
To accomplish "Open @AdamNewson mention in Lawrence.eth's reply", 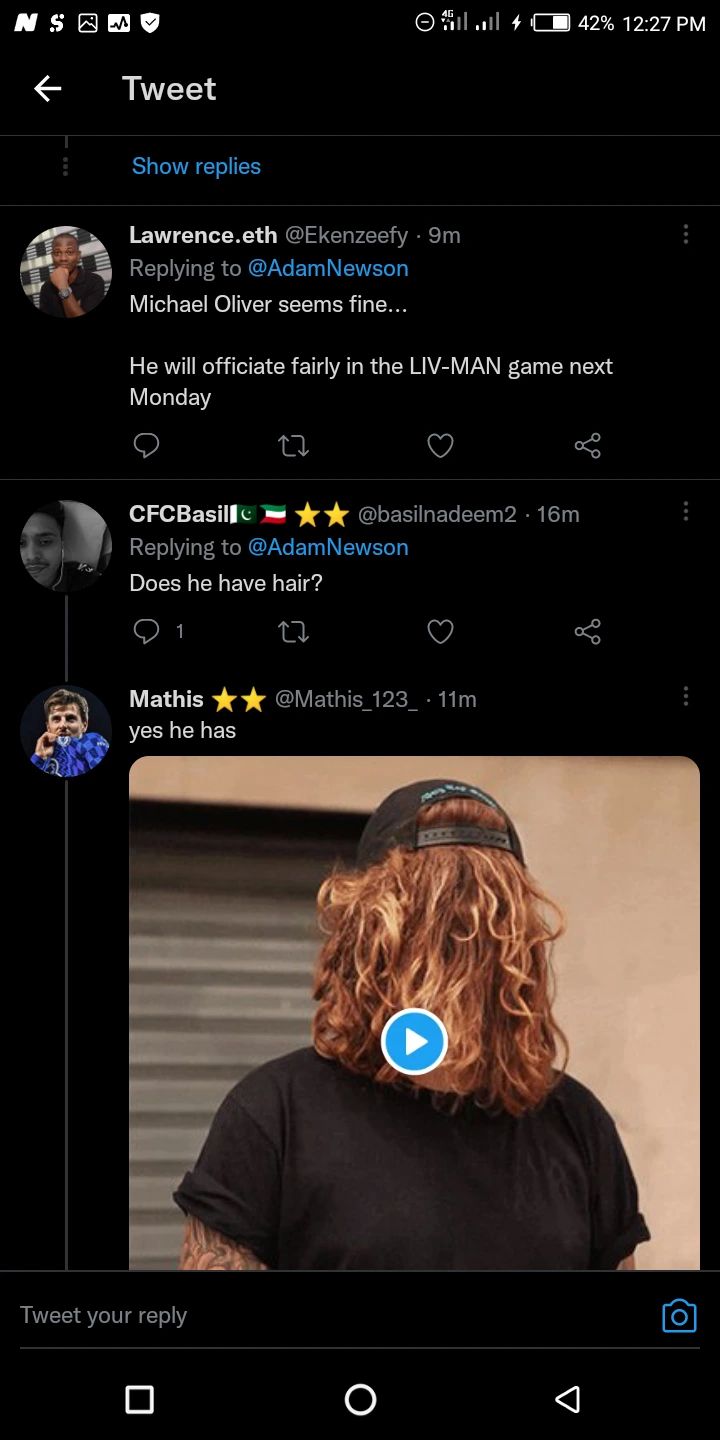I will point(328,268).
